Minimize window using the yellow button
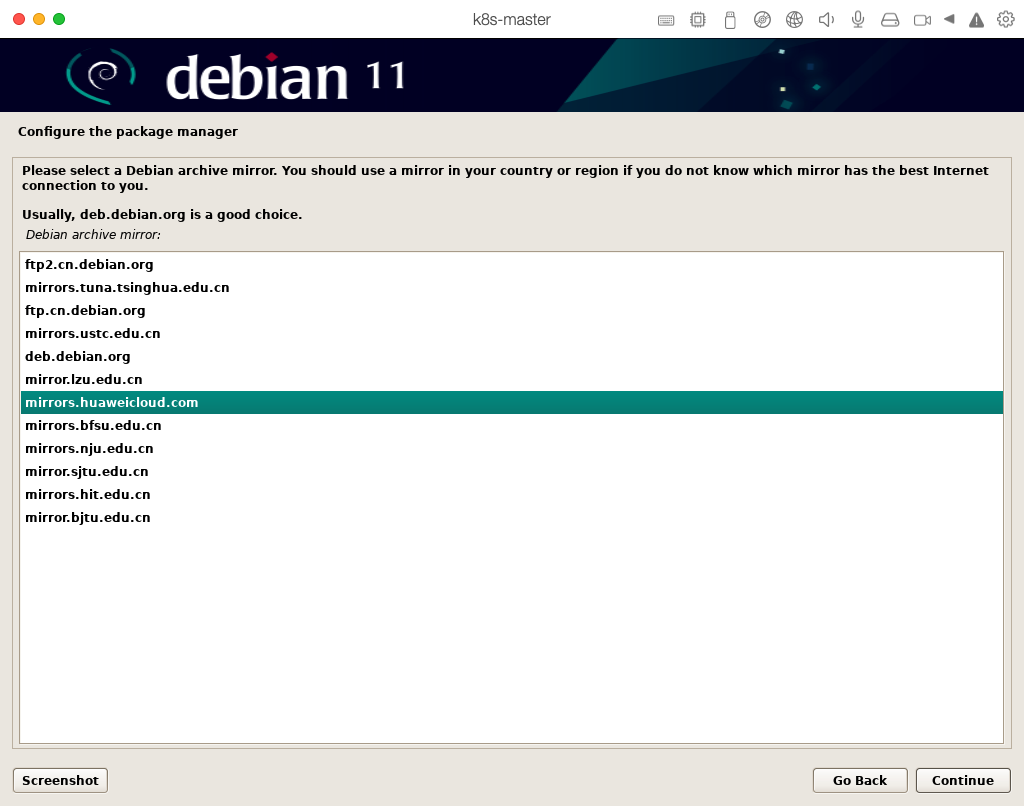Screen dimensions: 1024x806 tap(39, 19)
